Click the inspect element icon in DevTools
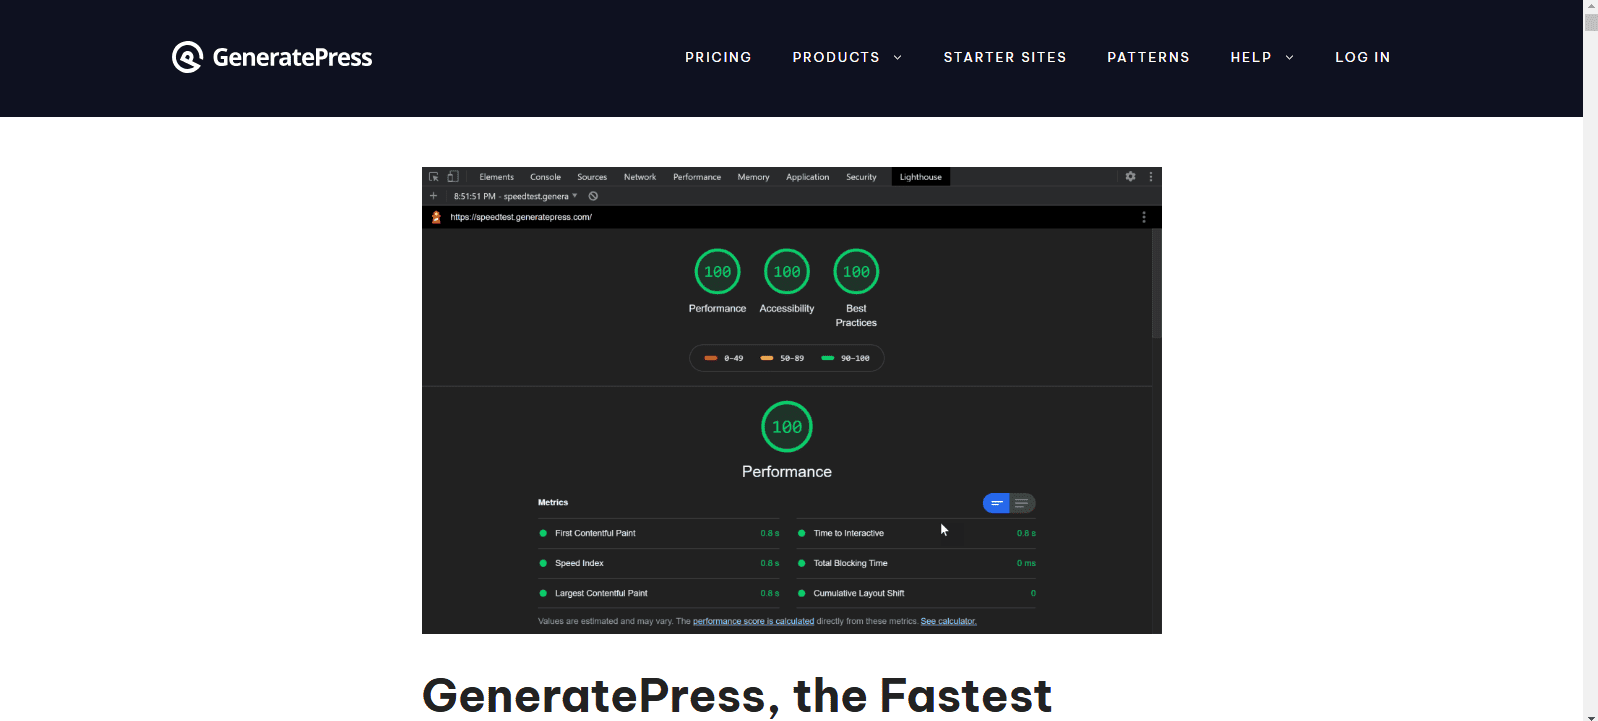1598x721 pixels. [434, 177]
